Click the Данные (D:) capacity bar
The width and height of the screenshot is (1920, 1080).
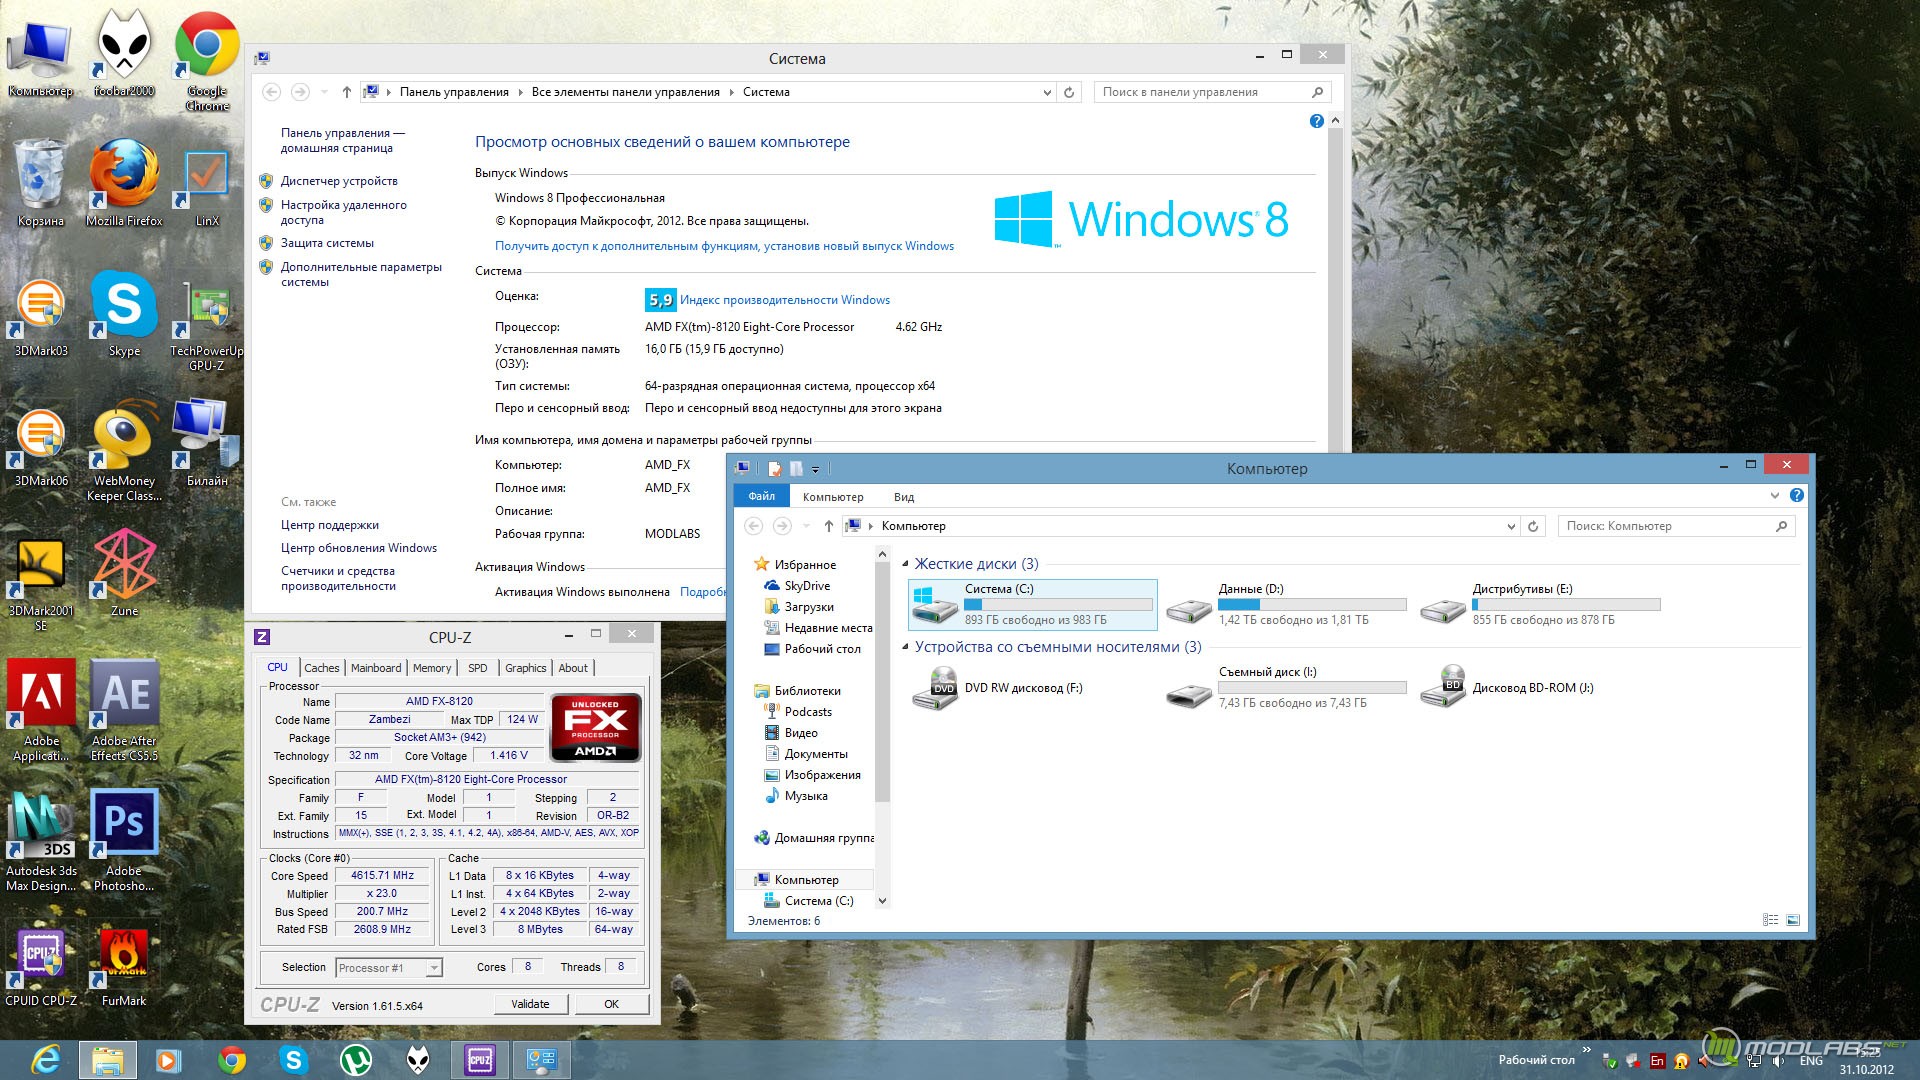(x=1312, y=604)
